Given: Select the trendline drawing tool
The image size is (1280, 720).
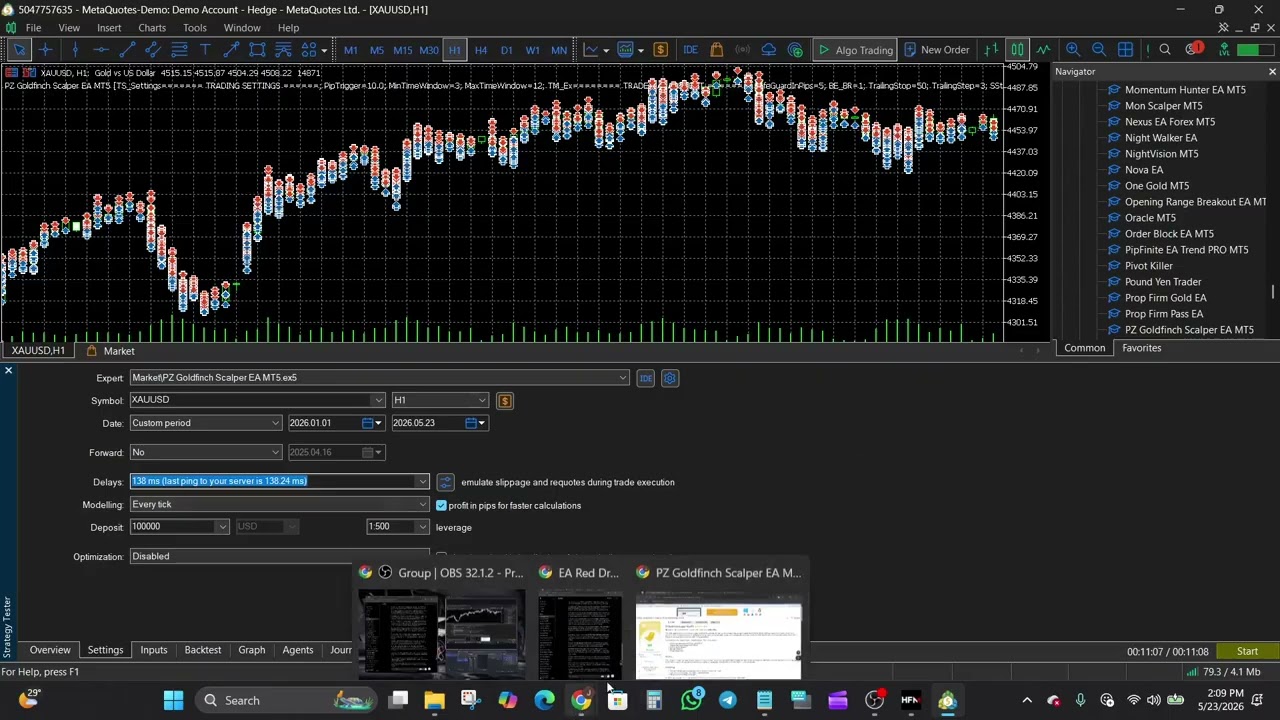Looking at the screenshot, I should [x=126, y=50].
